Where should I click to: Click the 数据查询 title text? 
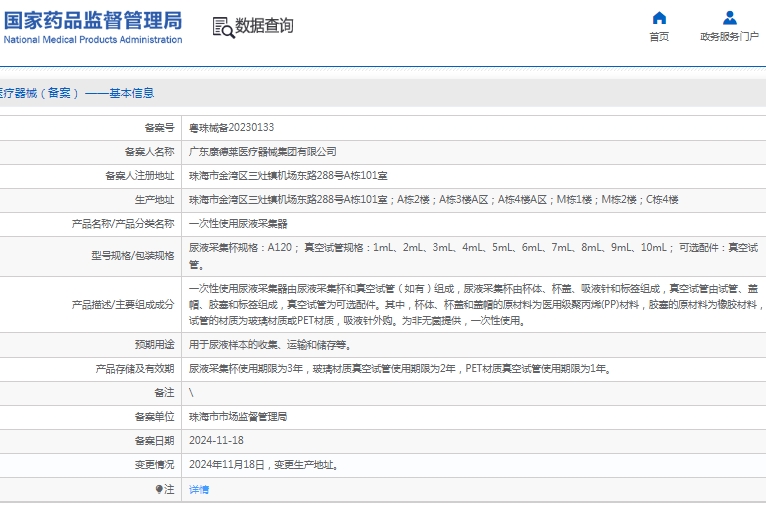[x=264, y=26]
